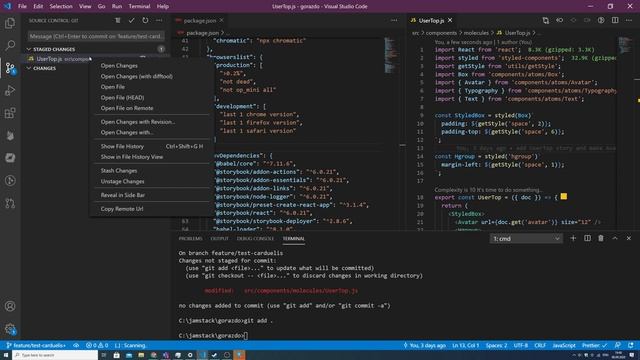Click the Prettier status bar item

click(594, 345)
